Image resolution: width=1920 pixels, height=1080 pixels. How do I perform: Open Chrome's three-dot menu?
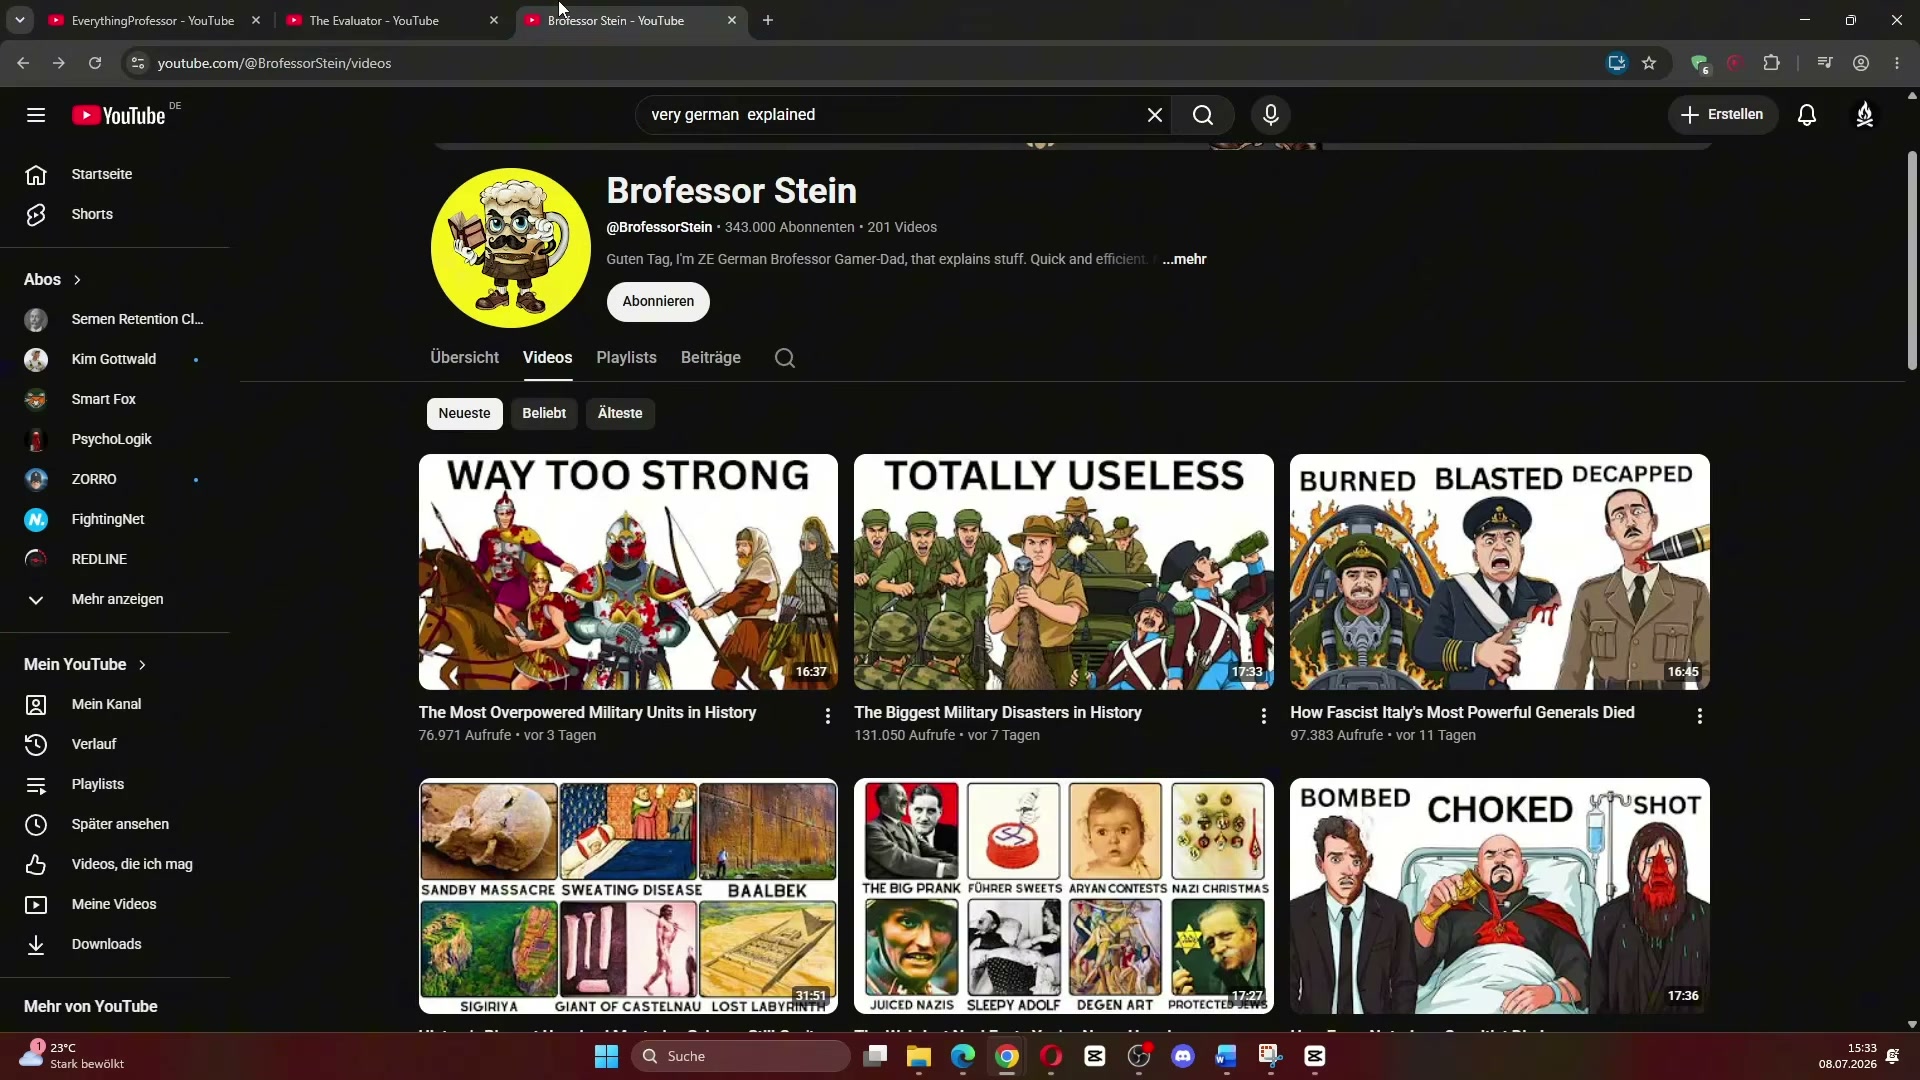1897,63
